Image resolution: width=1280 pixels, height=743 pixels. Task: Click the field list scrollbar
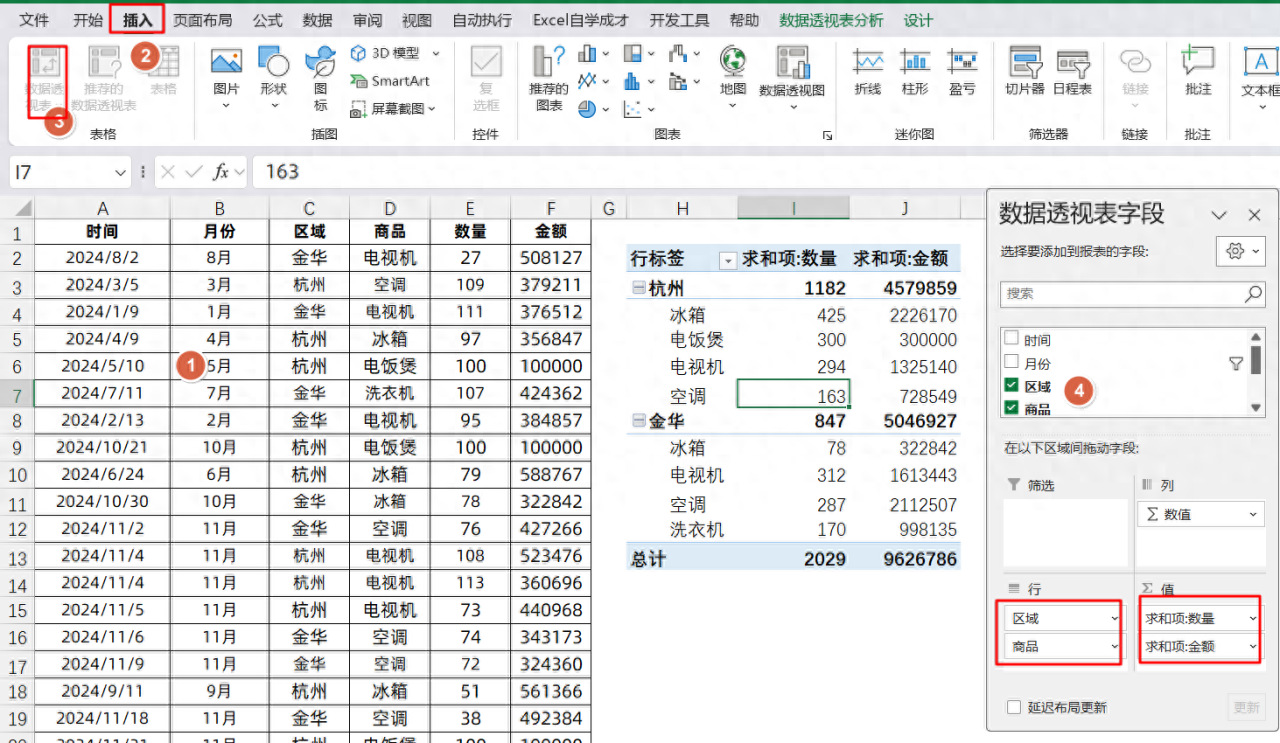1256,373
